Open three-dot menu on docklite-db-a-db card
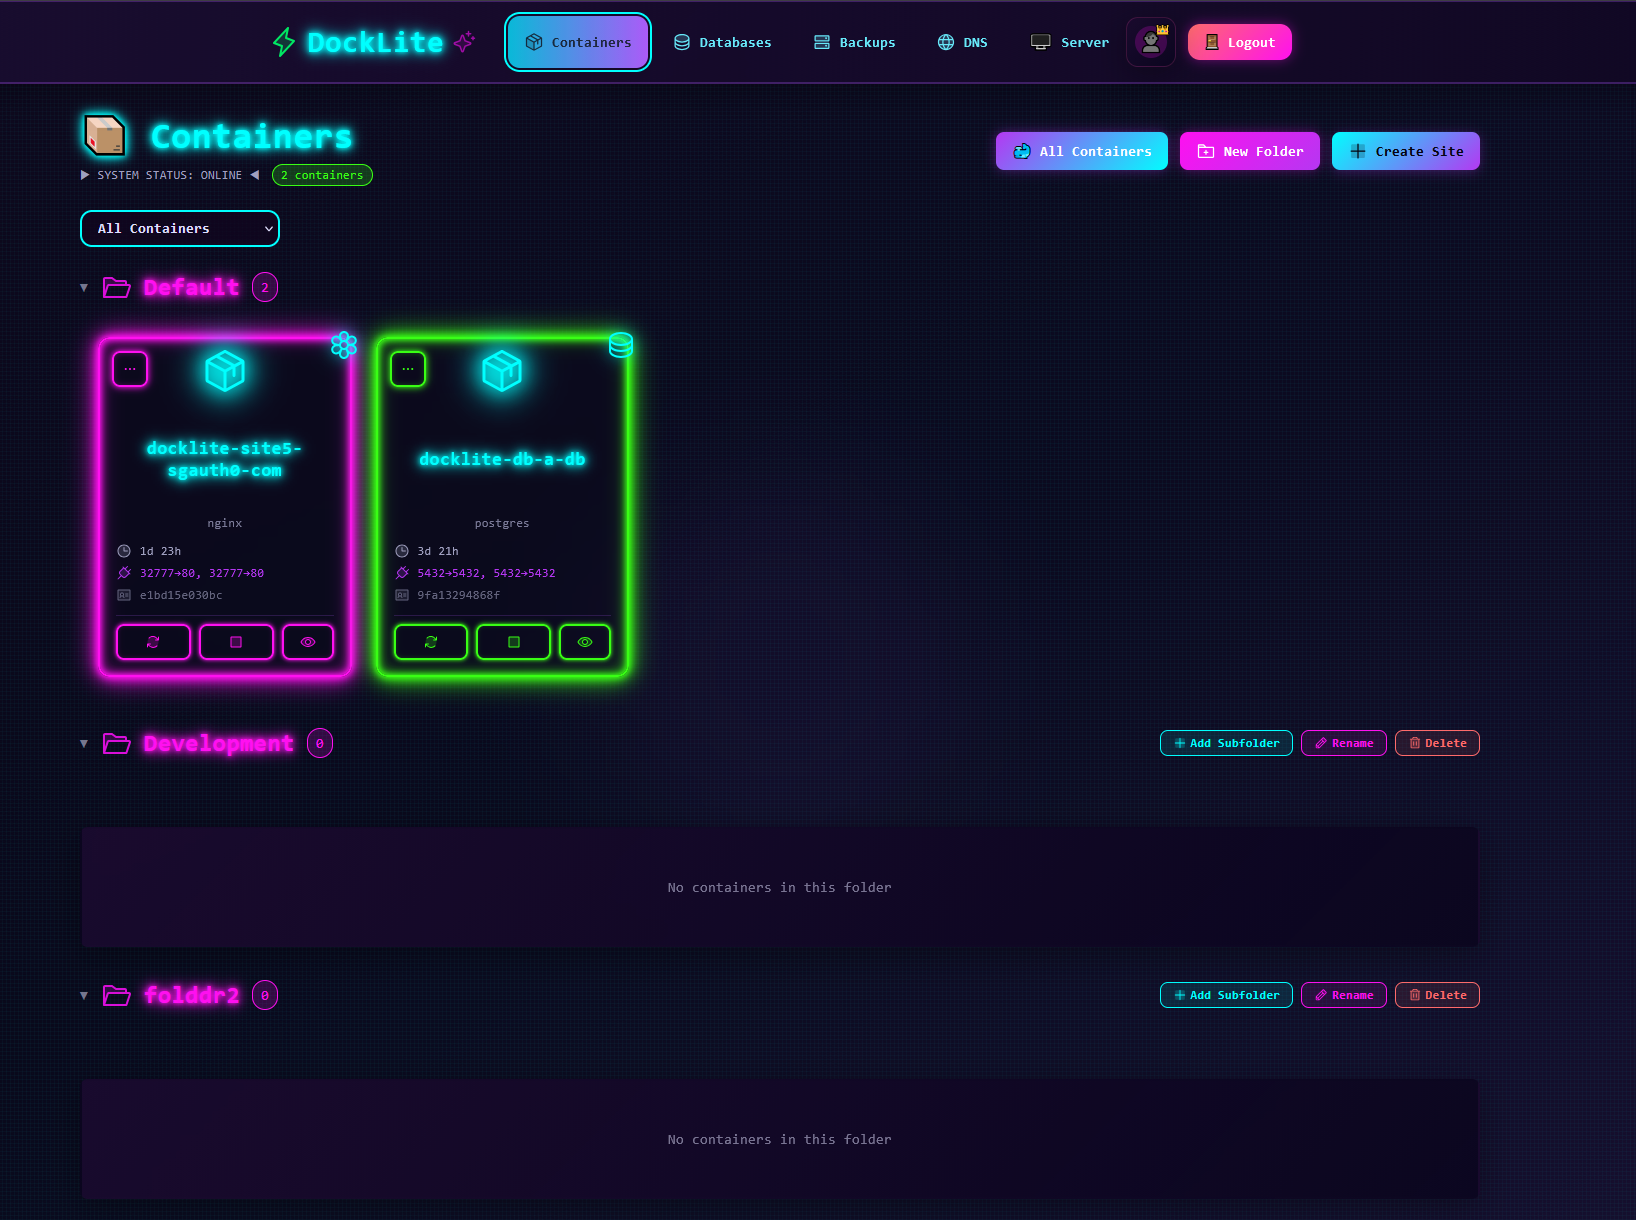This screenshot has height=1220, width=1636. click(x=408, y=369)
